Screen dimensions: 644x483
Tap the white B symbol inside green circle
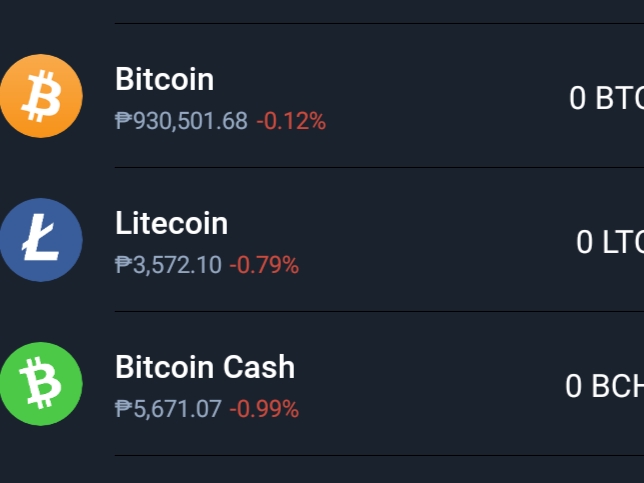[x=41, y=383]
